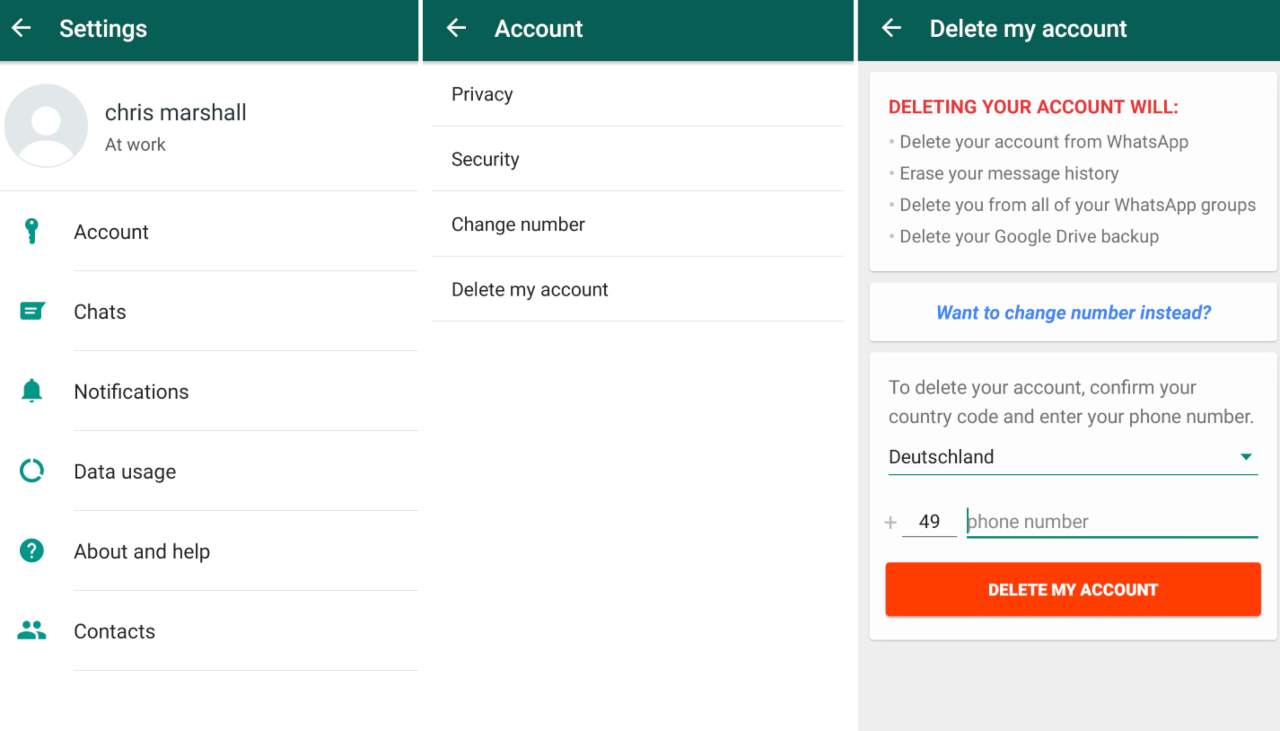This screenshot has width=1280, height=731.
Task: Go back from Delete my account screen
Action: tap(891, 28)
